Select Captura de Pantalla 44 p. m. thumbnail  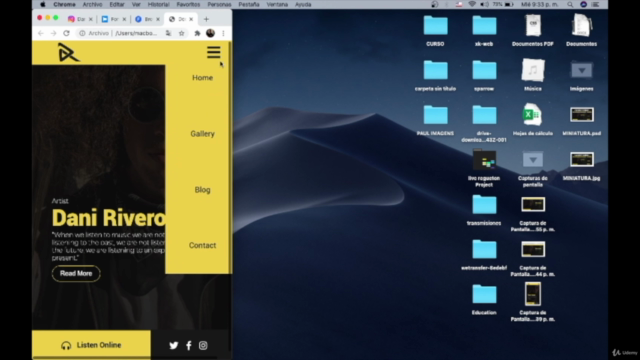tap(533, 249)
